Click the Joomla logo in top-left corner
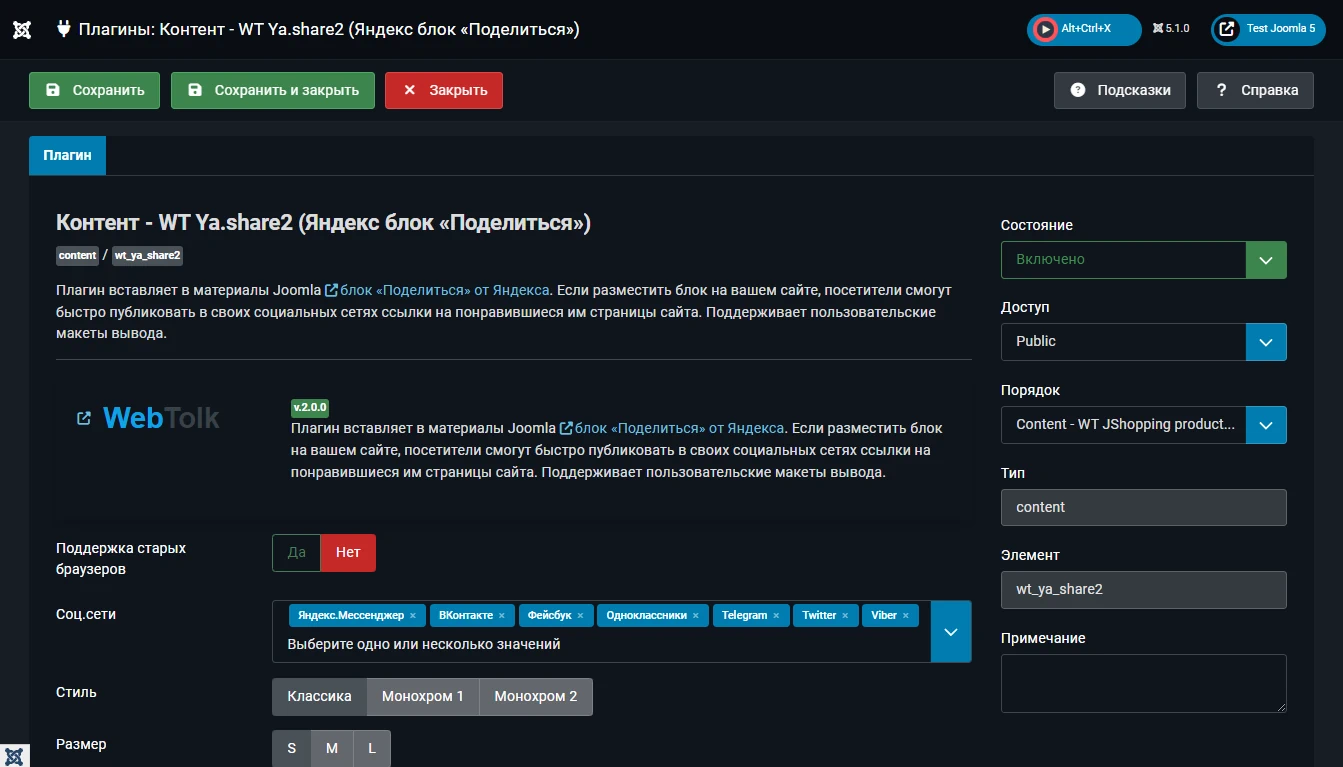Viewport: 1343px width, 767px height. coord(22,29)
